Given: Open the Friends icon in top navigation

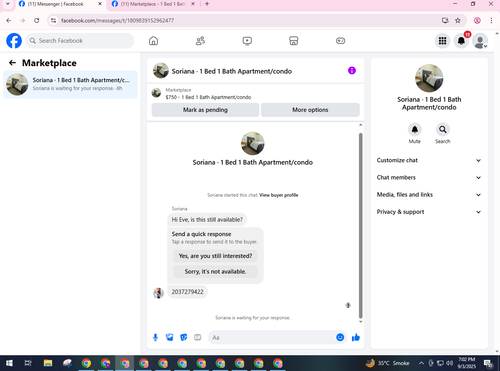Looking at the screenshot, I should pyautogui.click(x=200, y=41).
